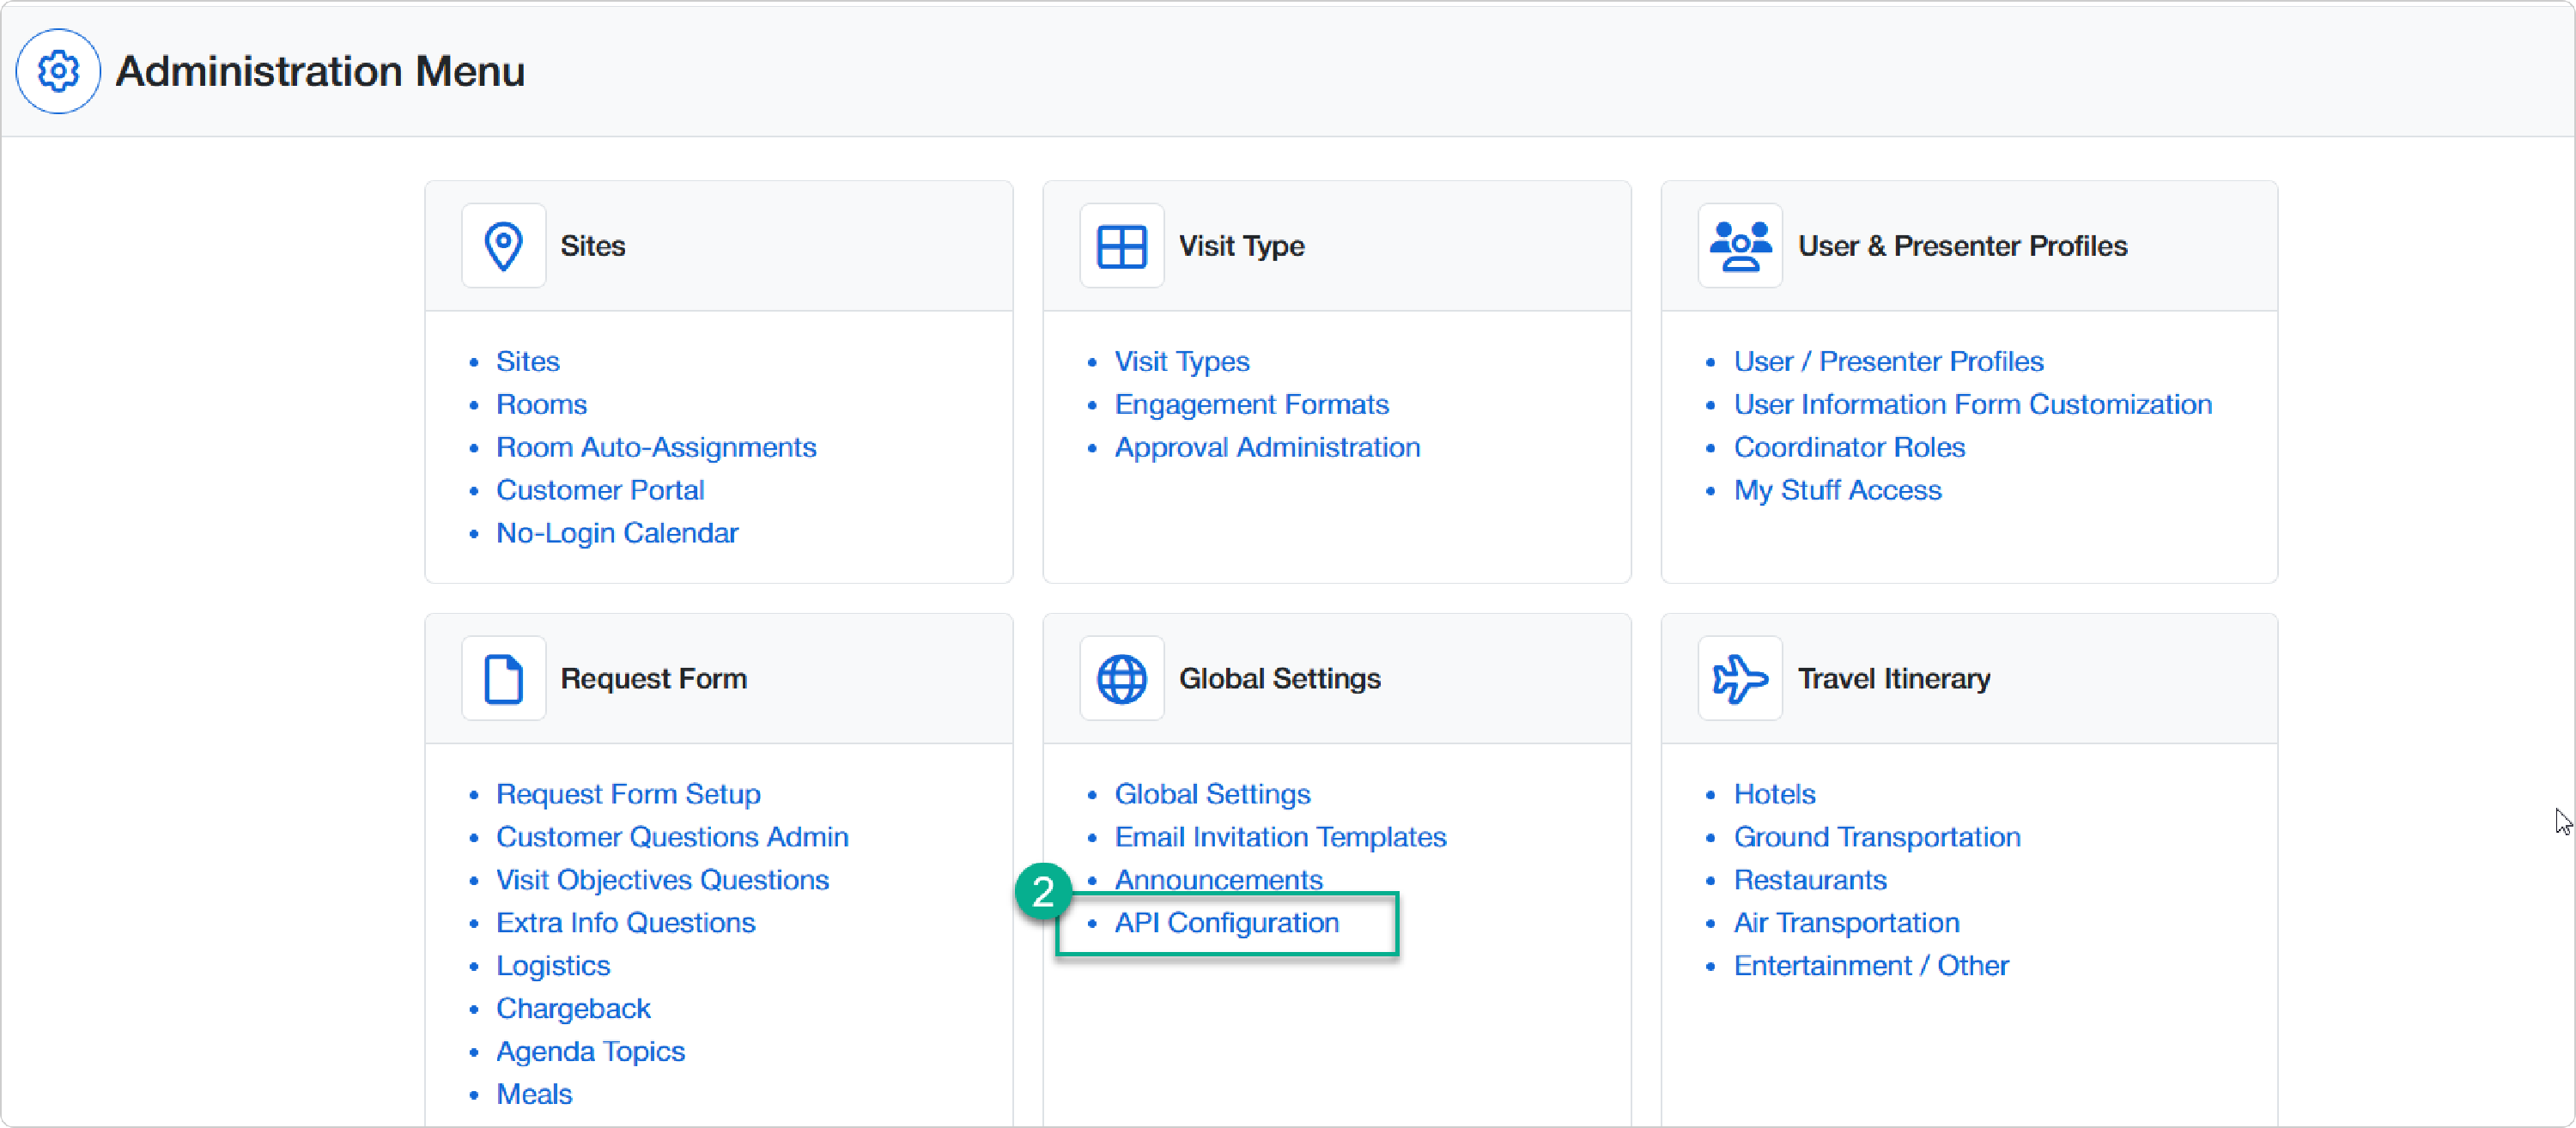The height and width of the screenshot is (1128, 2576).
Task: Open Ground Transportation settings
Action: (x=1876, y=837)
